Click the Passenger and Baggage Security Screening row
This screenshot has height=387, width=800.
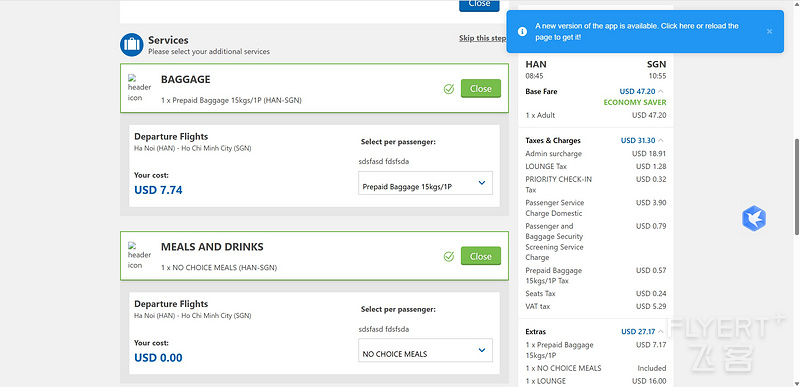pos(596,242)
